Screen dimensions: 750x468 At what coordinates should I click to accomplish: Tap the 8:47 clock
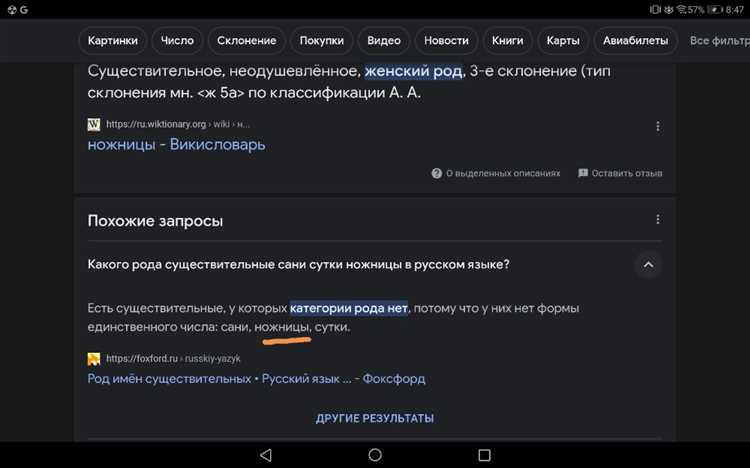tap(734, 10)
